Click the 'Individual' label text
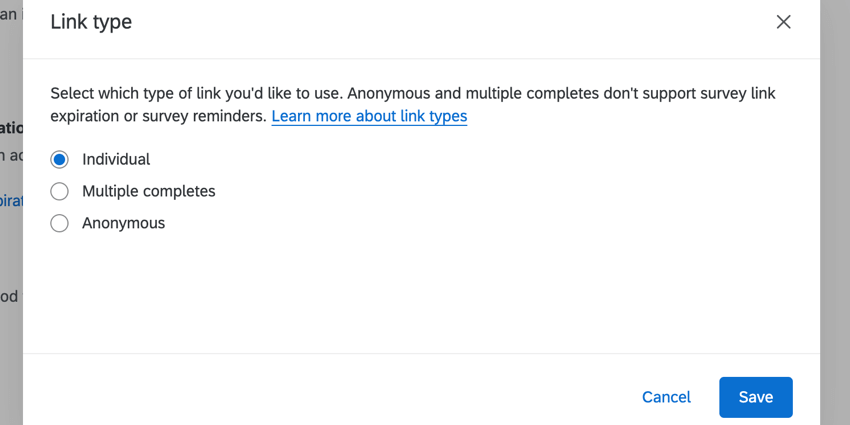The width and height of the screenshot is (850, 425). 116,159
